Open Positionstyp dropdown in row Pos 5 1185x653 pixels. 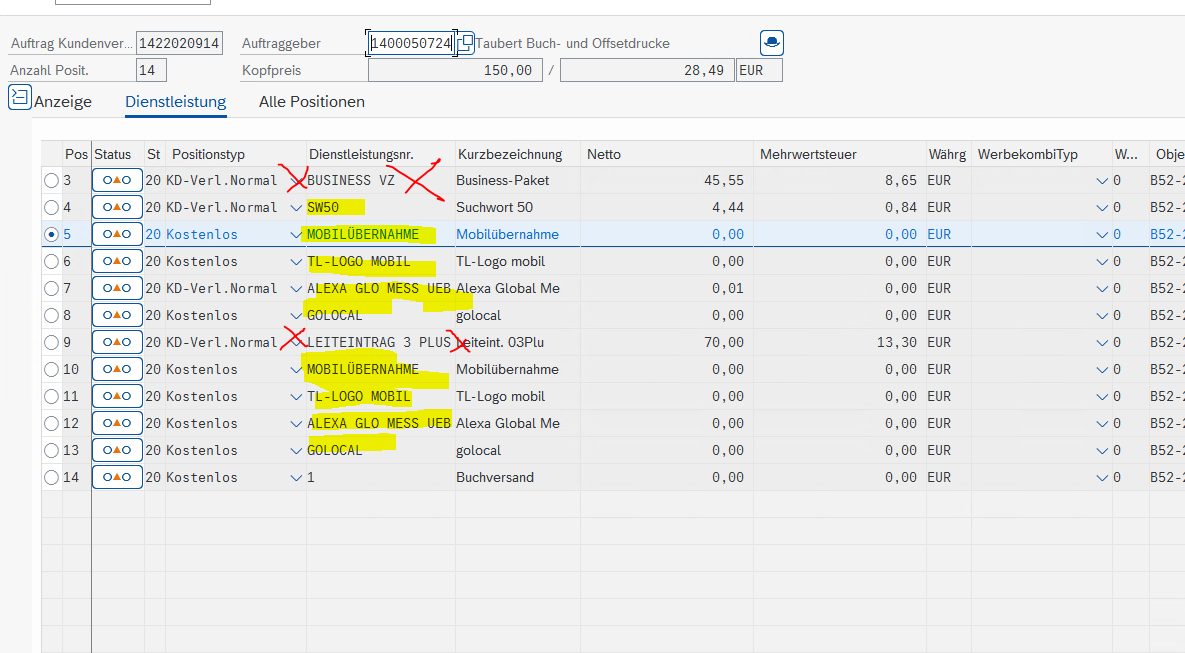(x=296, y=235)
